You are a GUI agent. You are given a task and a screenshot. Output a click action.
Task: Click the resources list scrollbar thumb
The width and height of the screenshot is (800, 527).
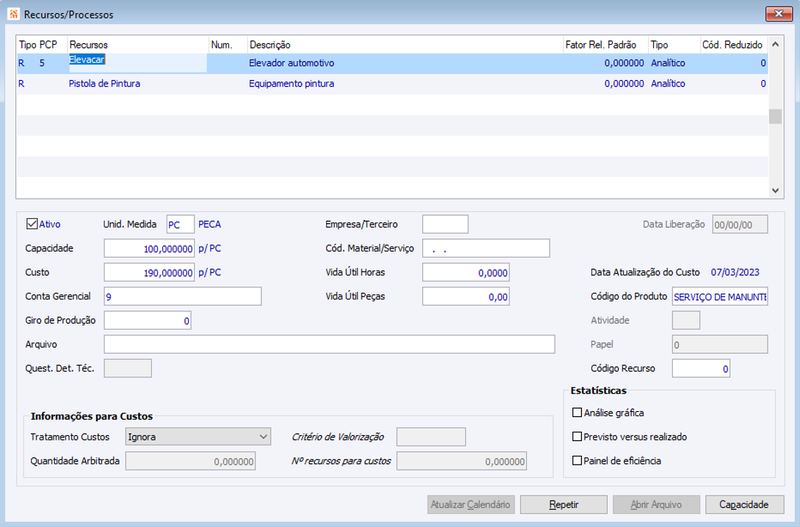pyautogui.click(x=775, y=116)
